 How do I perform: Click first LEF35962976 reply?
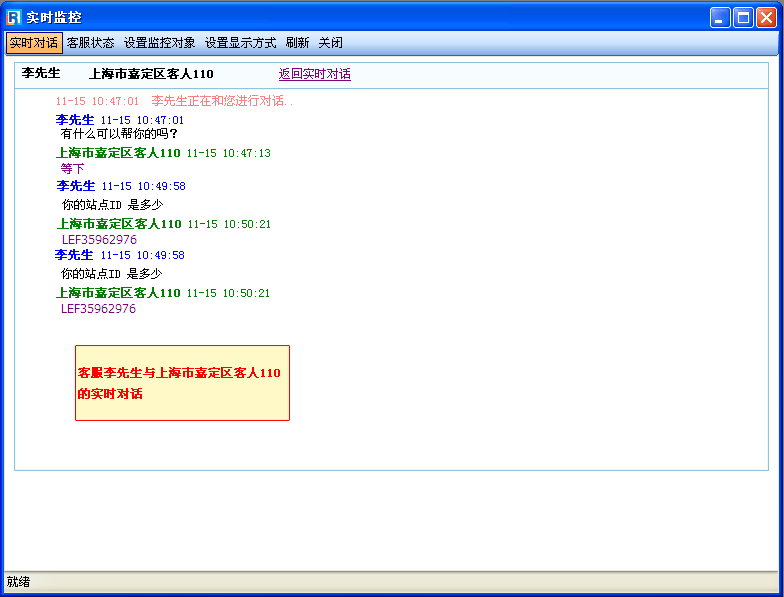tap(99, 240)
